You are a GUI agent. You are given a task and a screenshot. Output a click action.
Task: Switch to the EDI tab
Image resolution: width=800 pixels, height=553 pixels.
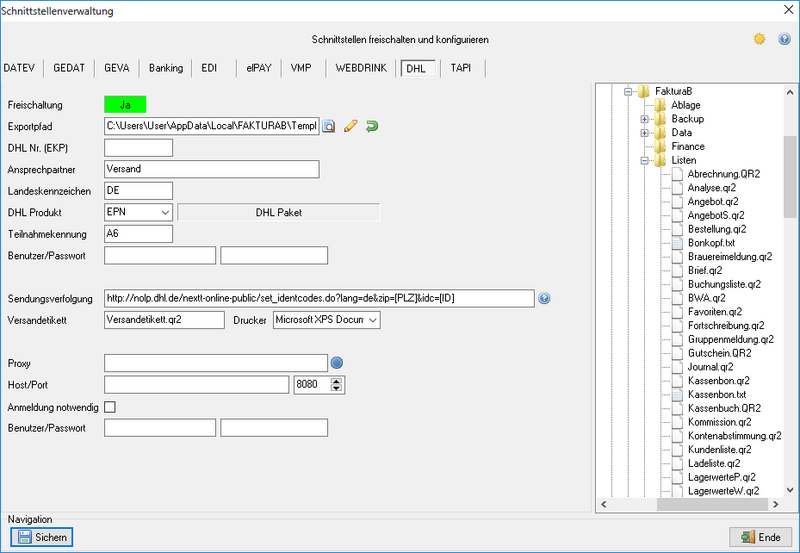[209, 68]
